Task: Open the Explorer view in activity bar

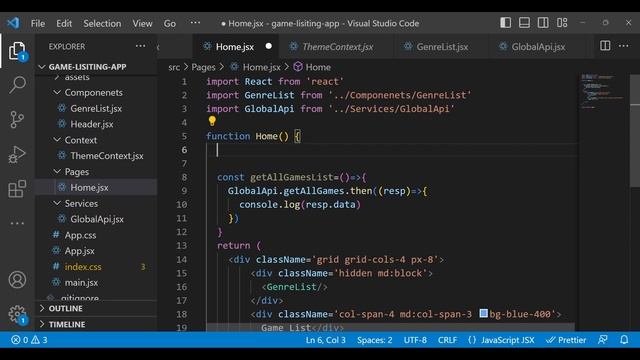Action: pyautogui.click(x=17, y=51)
